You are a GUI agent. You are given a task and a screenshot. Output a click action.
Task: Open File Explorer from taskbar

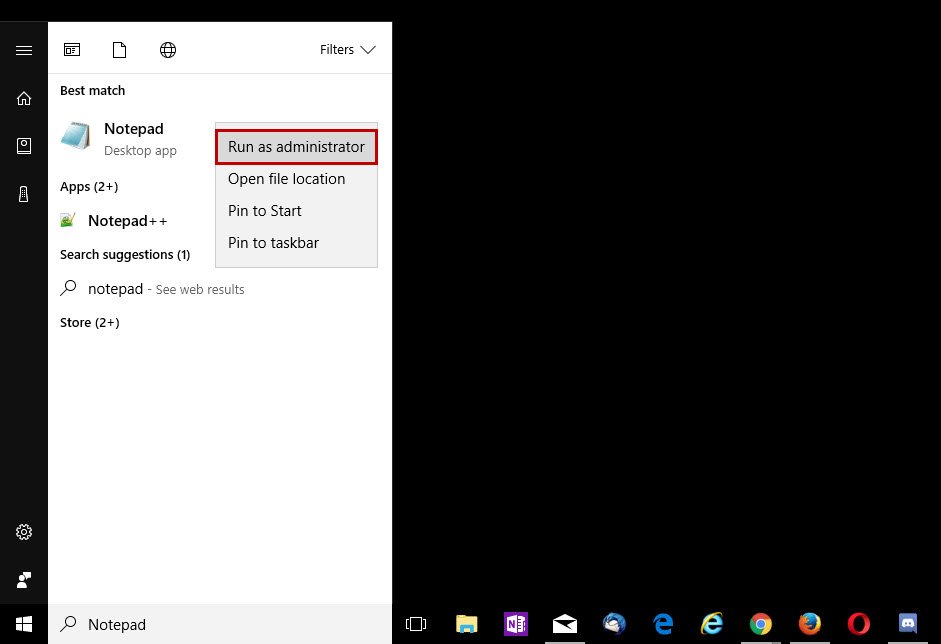[x=466, y=624]
